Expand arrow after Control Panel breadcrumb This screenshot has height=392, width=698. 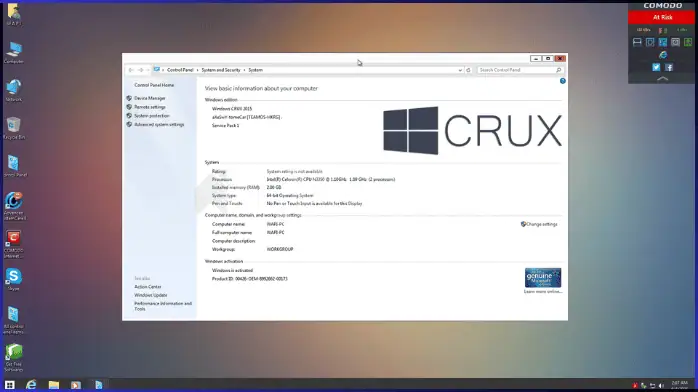coord(198,70)
